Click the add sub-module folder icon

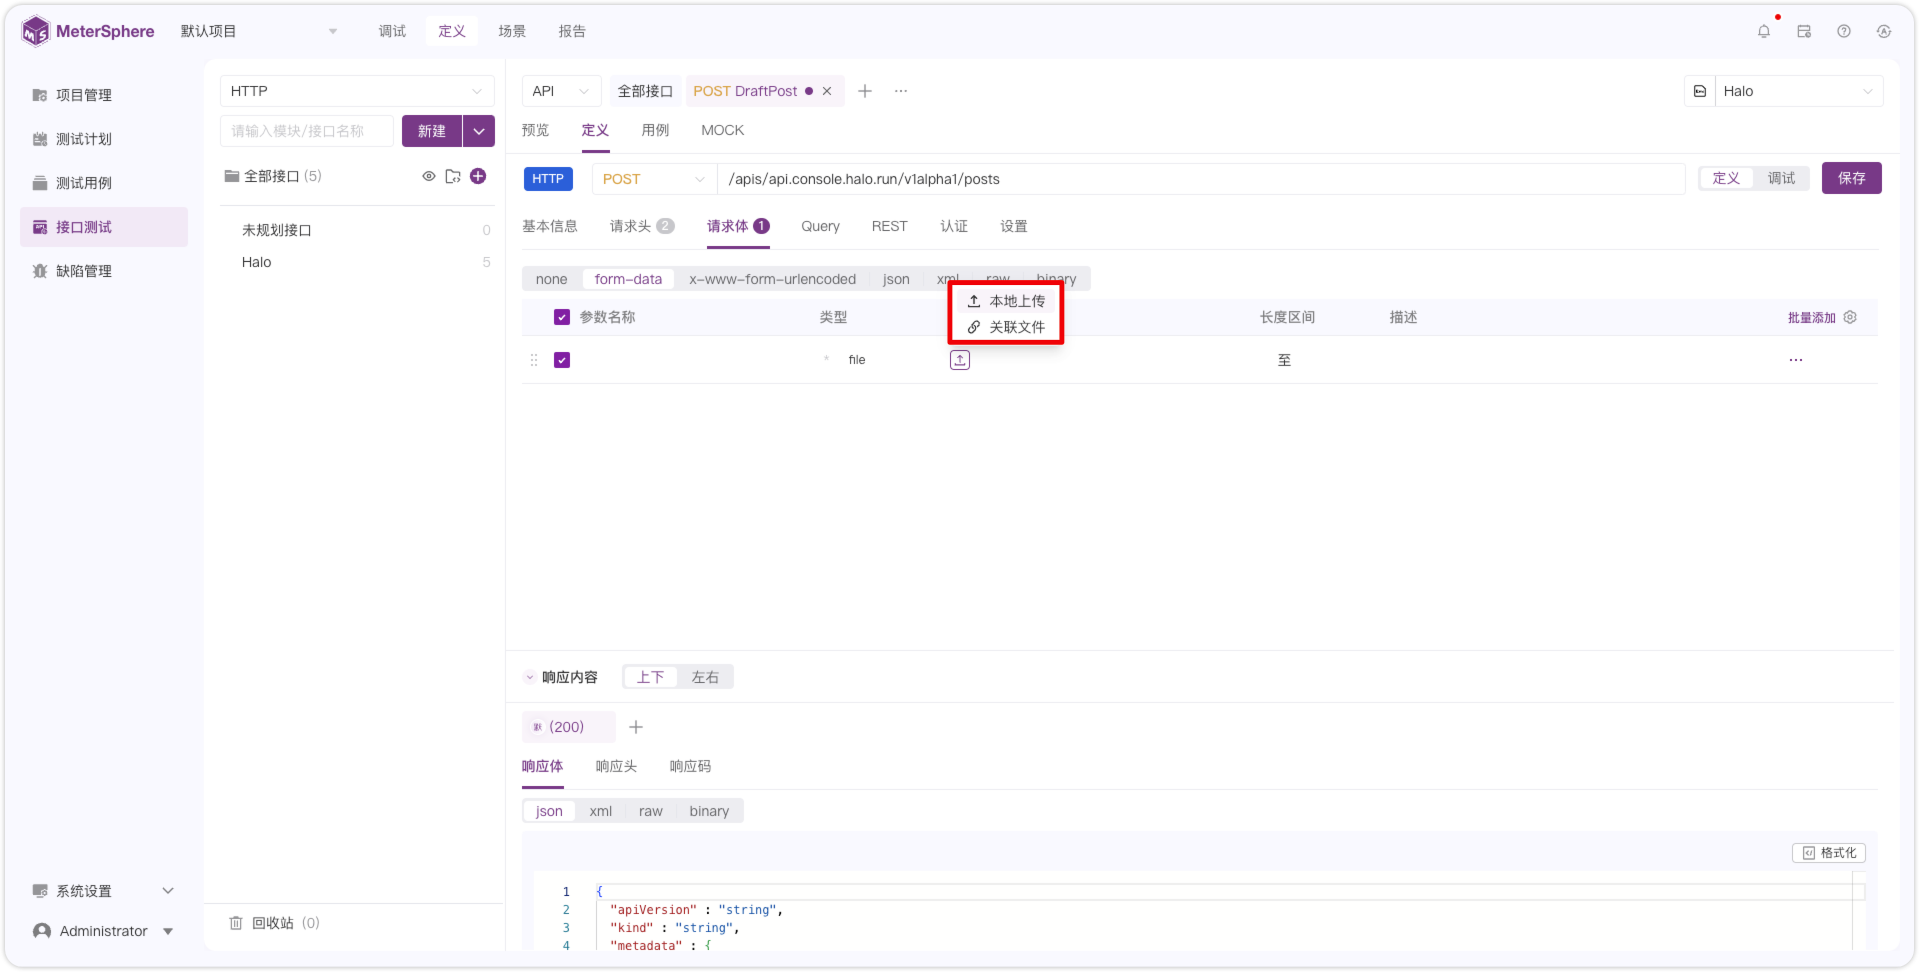[453, 176]
